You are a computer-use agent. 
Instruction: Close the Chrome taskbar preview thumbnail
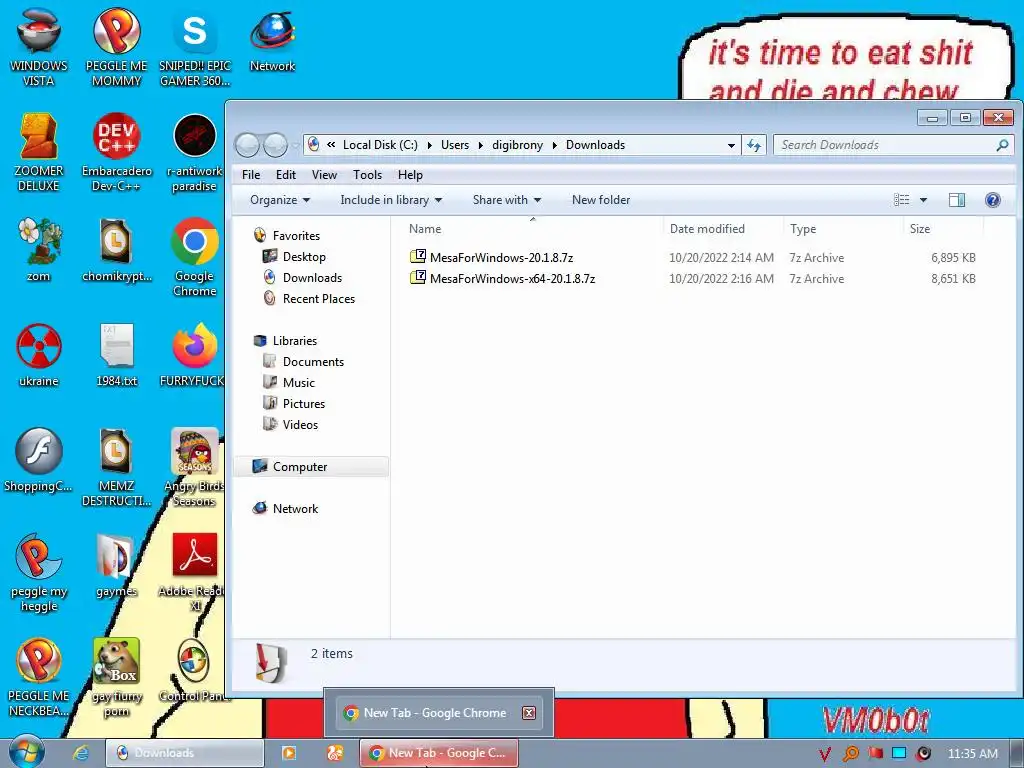point(528,713)
